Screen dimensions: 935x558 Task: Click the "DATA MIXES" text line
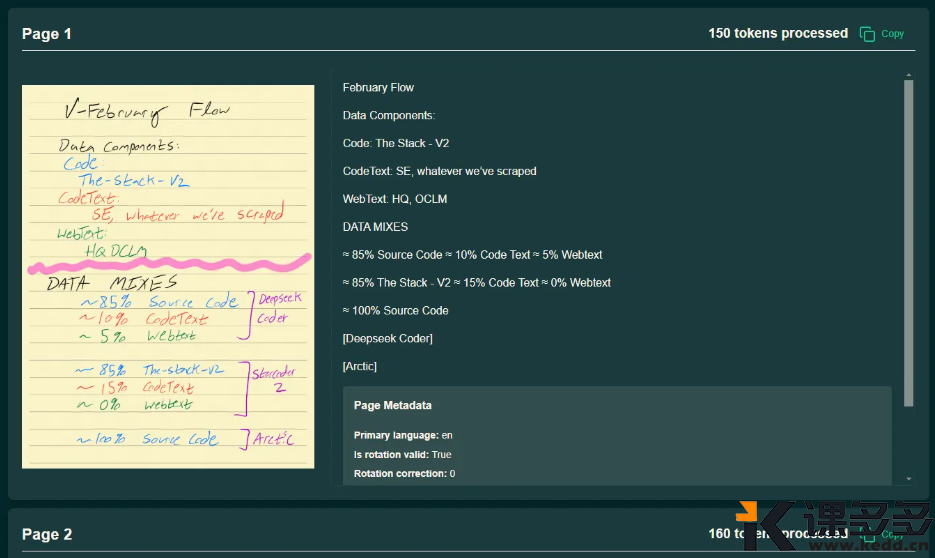(x=375, y=227)
